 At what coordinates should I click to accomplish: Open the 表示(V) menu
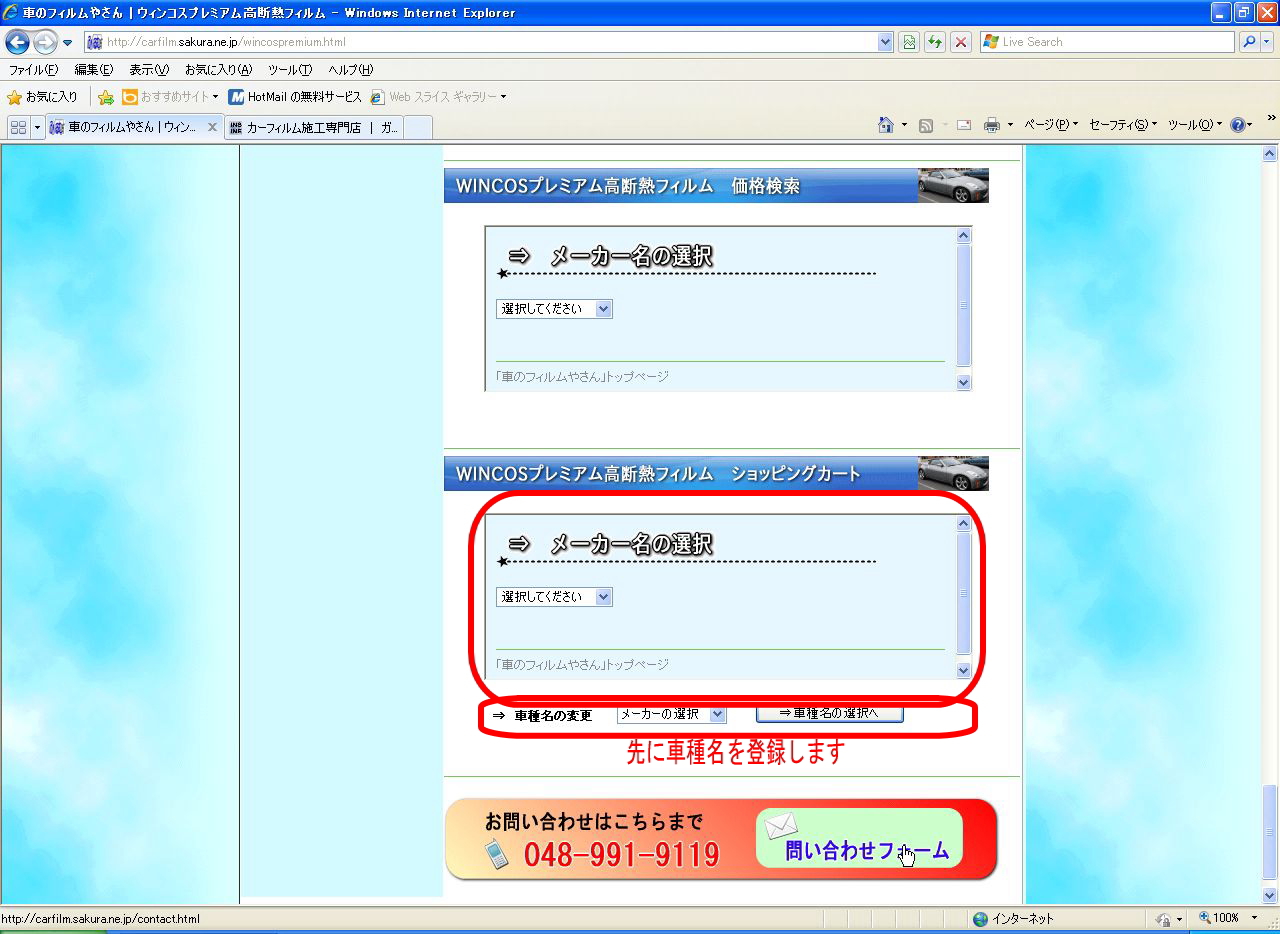149,70
